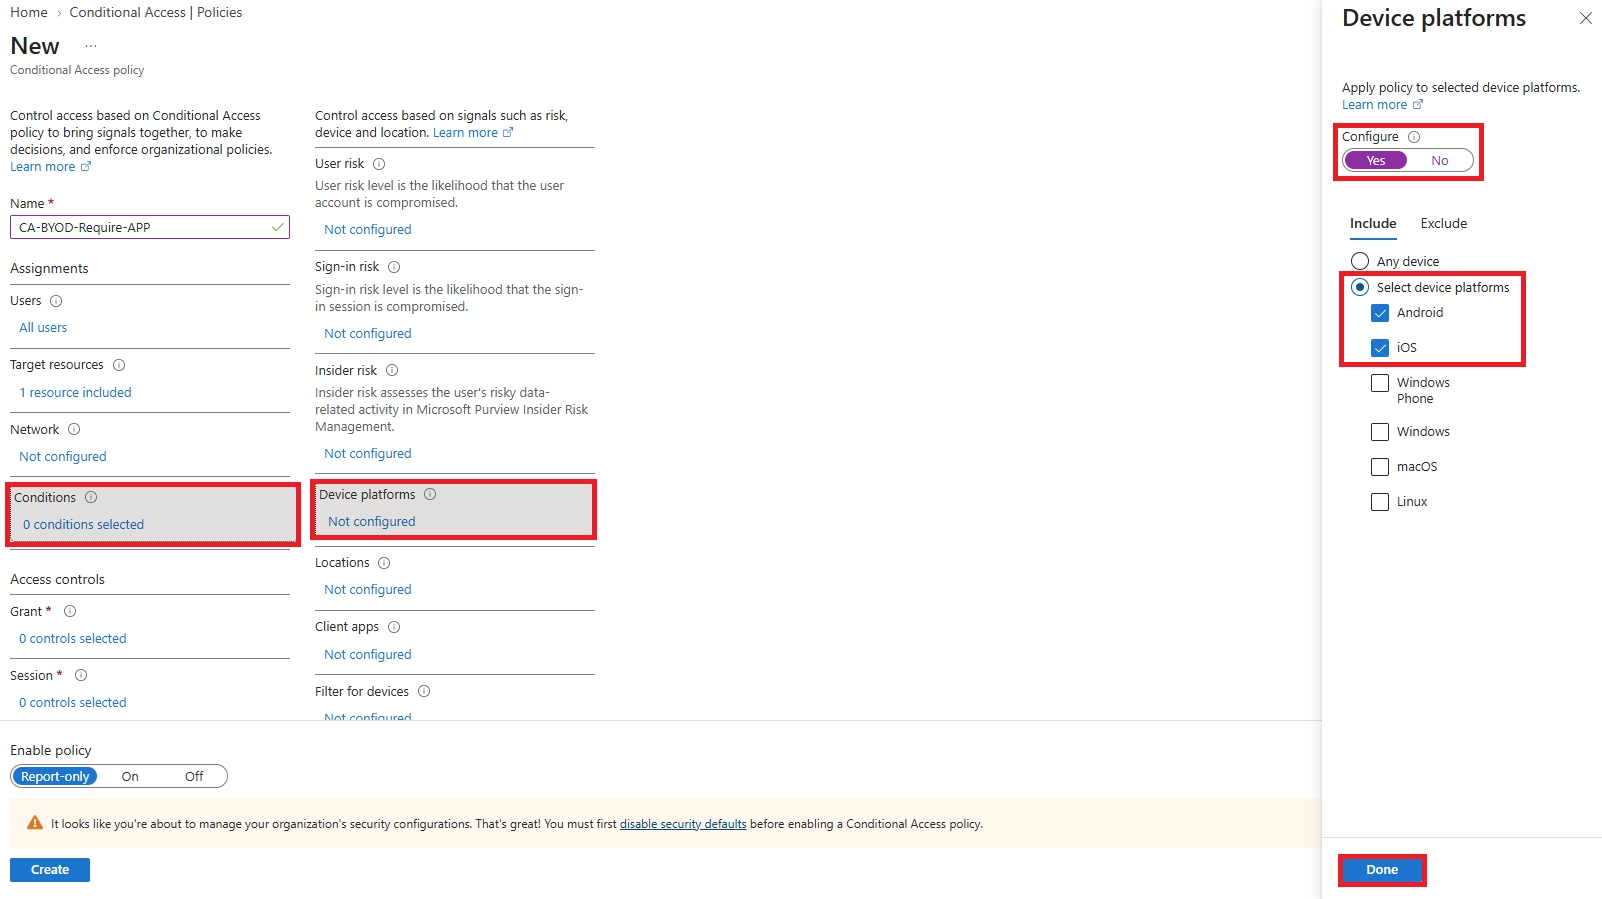This screenshot has height=899, width=1602.
Task: Click the info icon next to Grant
Action: point(70,611)
